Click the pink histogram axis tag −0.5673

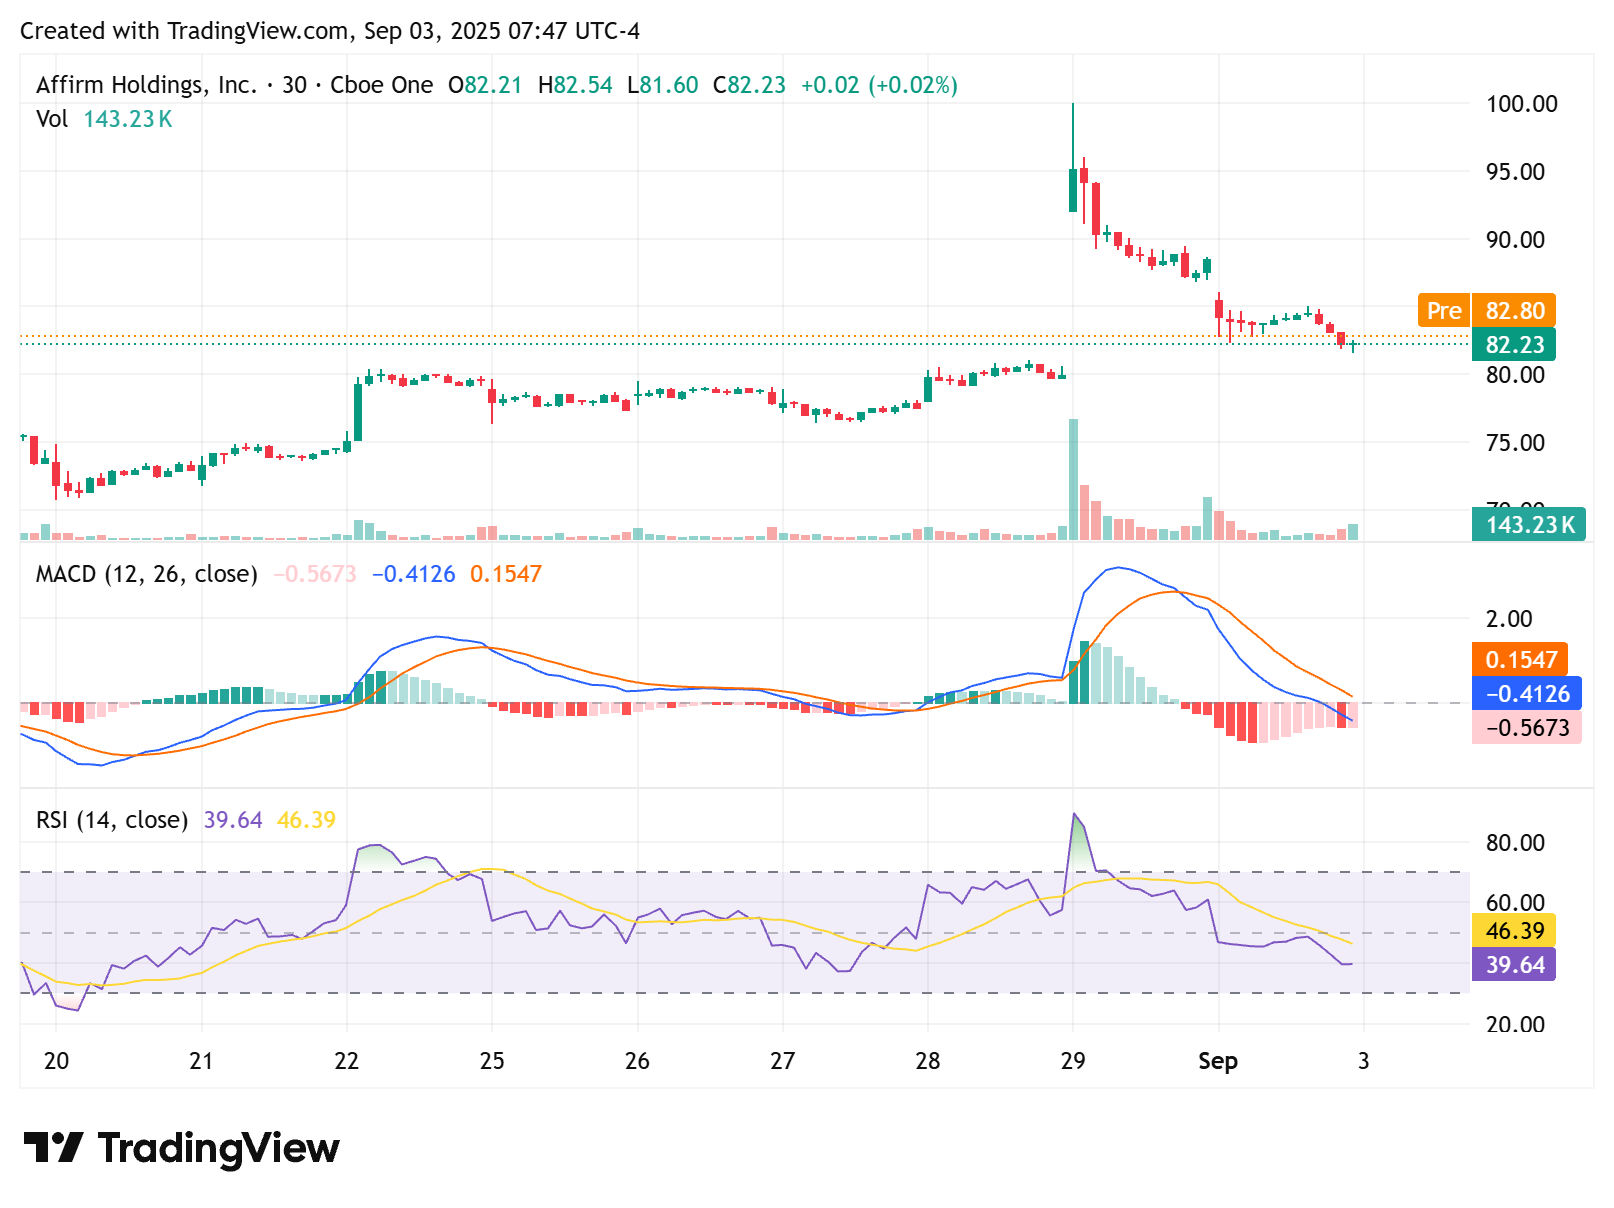(x=1527, y=728)
